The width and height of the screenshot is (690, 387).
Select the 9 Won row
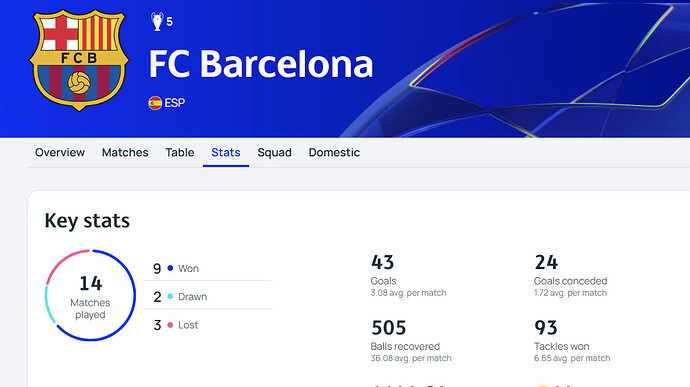(208, 268)
